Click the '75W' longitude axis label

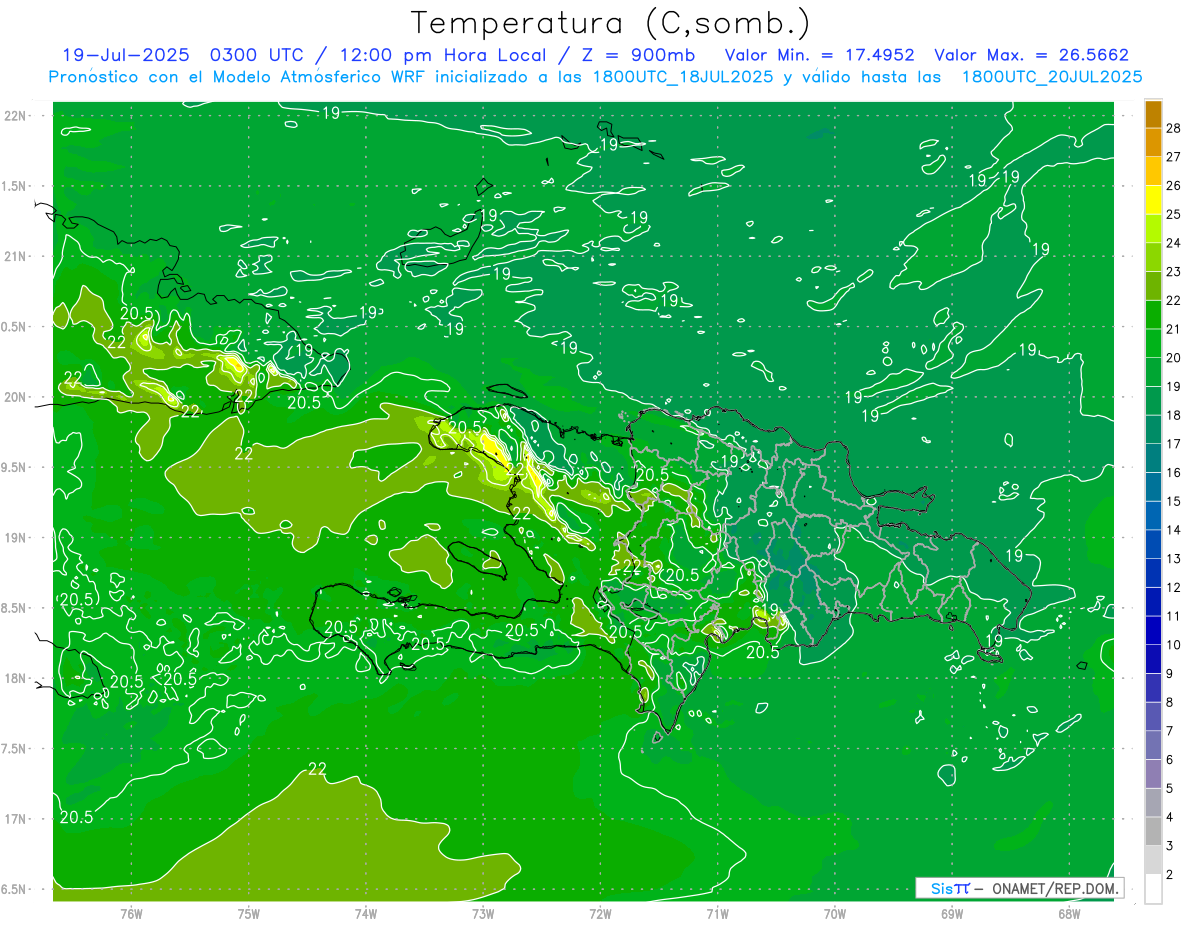point(248,914)
